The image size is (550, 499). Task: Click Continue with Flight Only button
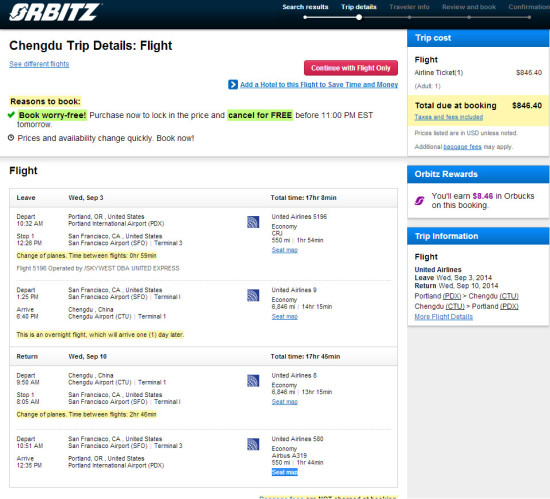(351, 68)
